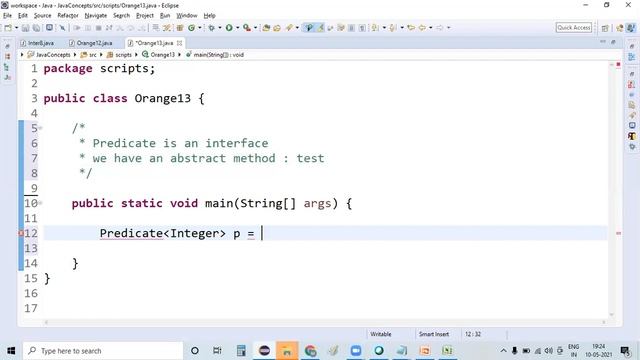Collapse the comment fold at line 5
The image size is (640, 360).
[x=40, y=128]
